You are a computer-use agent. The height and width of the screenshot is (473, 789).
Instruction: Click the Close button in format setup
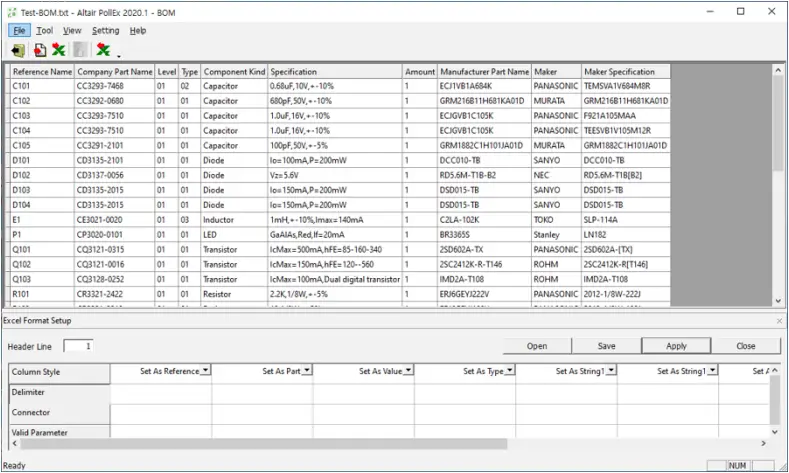point(746,346)
